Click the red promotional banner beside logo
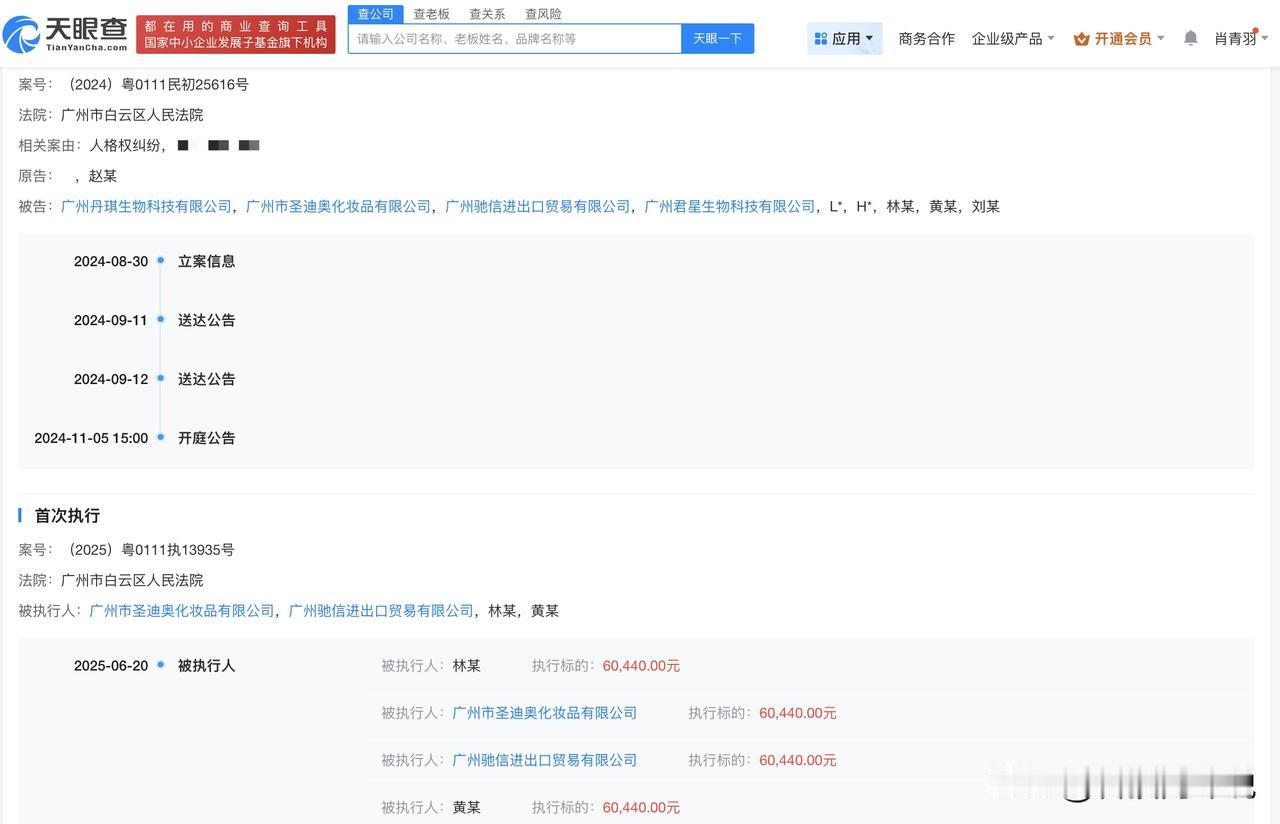The width and height of the screenshot is (1280, 824). pyautogui.click(x=236, y=34)
